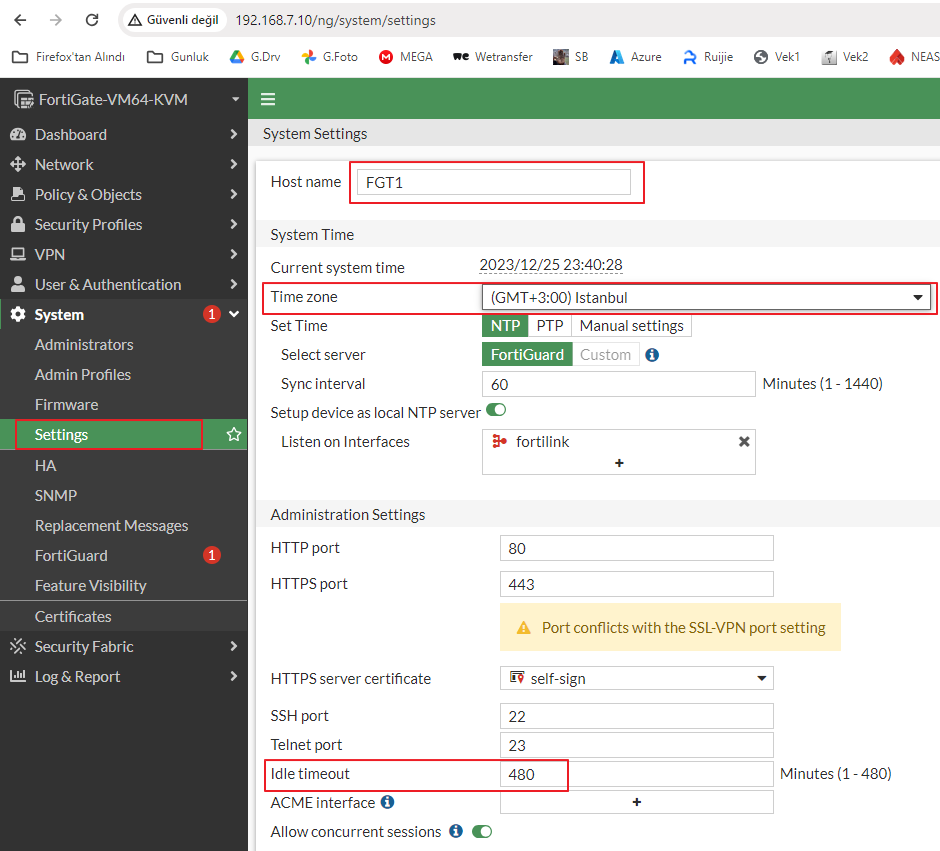Open the Firefox'tan Alındı bookmark folder
Viewport: 940px width, 851px height.
[x=68, y=57]
